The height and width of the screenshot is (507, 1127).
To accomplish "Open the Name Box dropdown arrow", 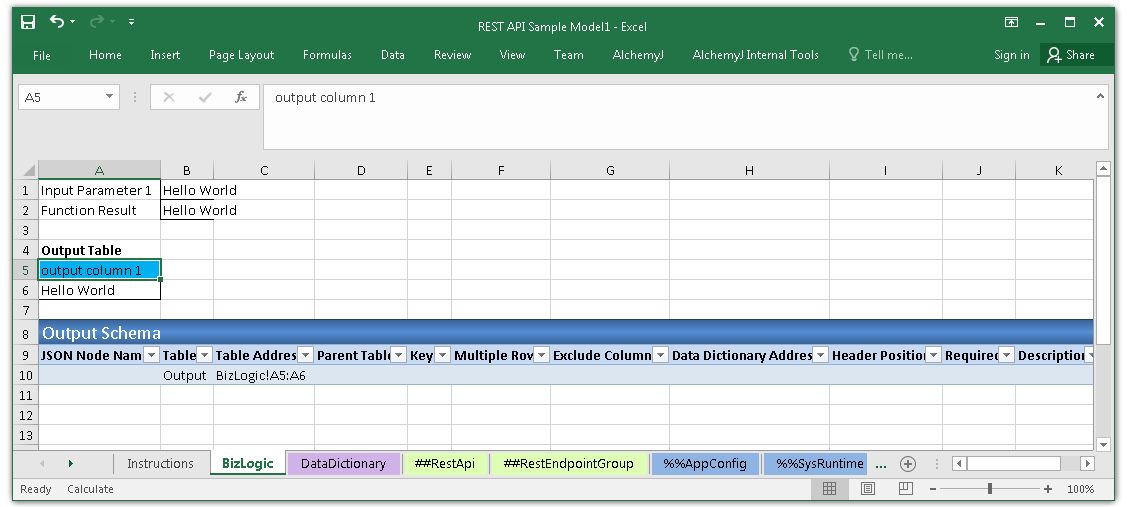I will coord(110,97).
